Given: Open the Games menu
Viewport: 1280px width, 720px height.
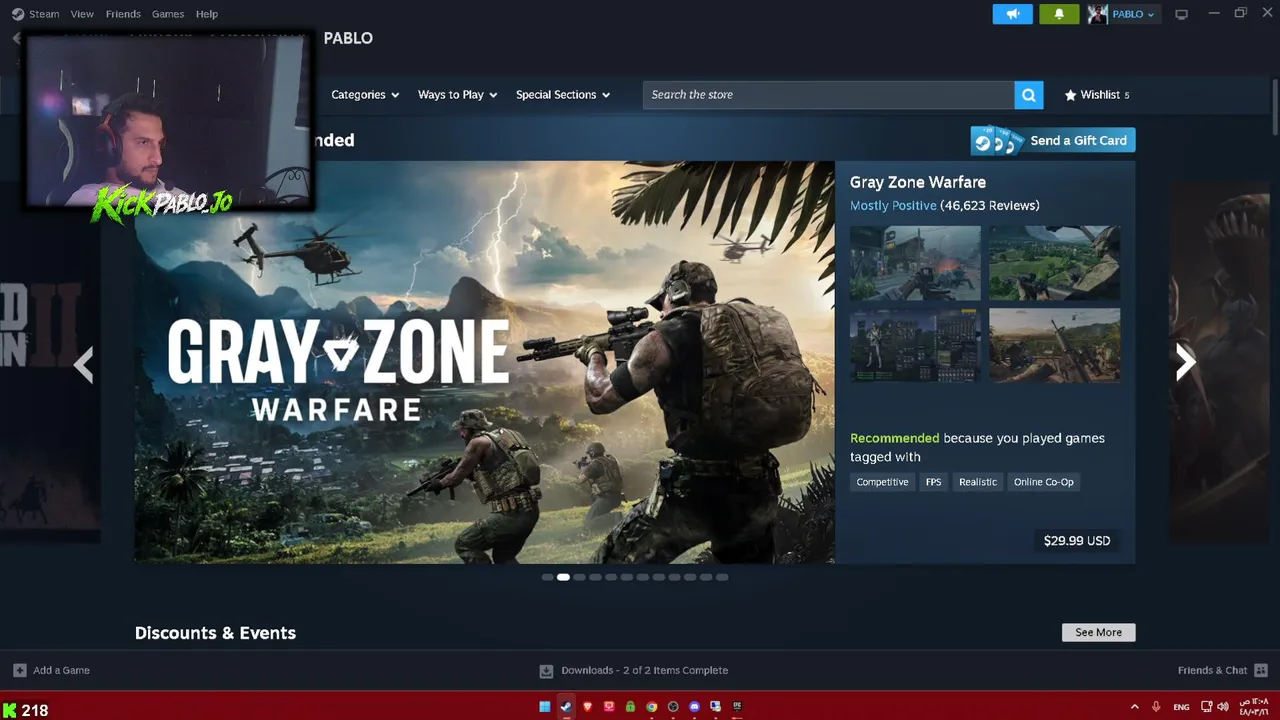Looking at the screenshot, I should [x=168, y=14].
